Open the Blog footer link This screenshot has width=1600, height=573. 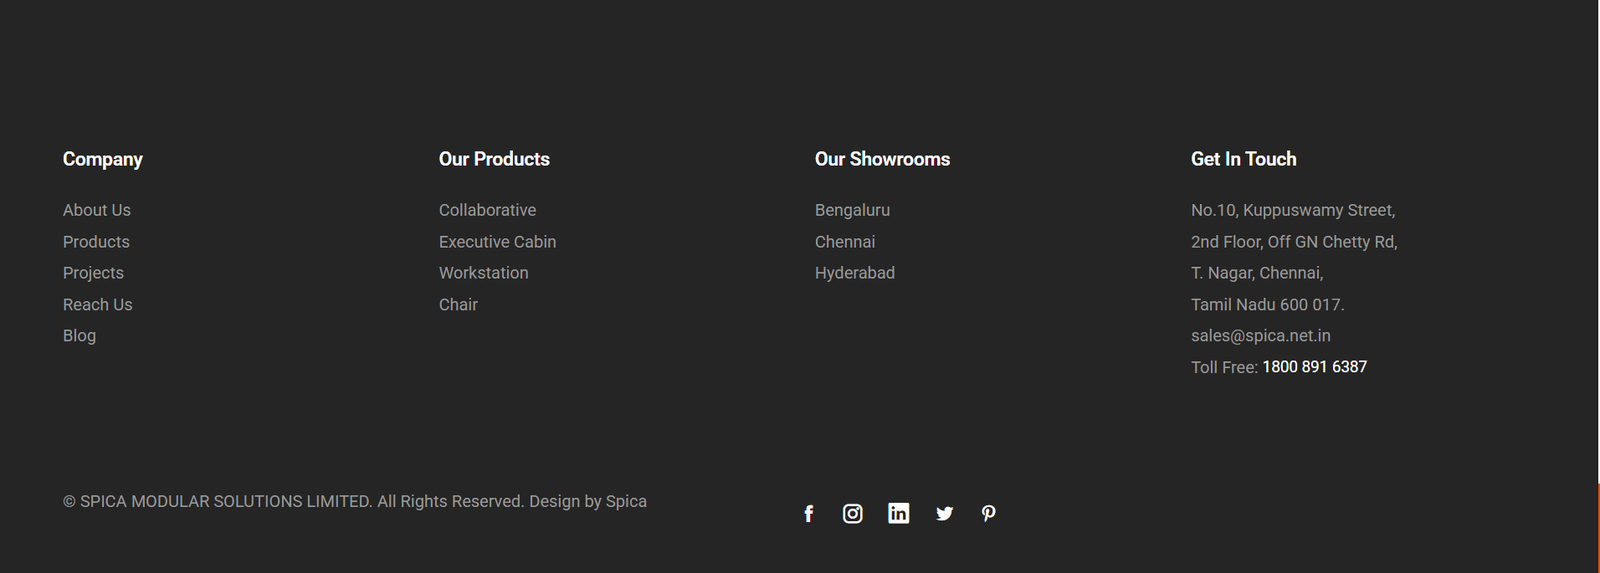pyautogui.click(x=80, y=336)
